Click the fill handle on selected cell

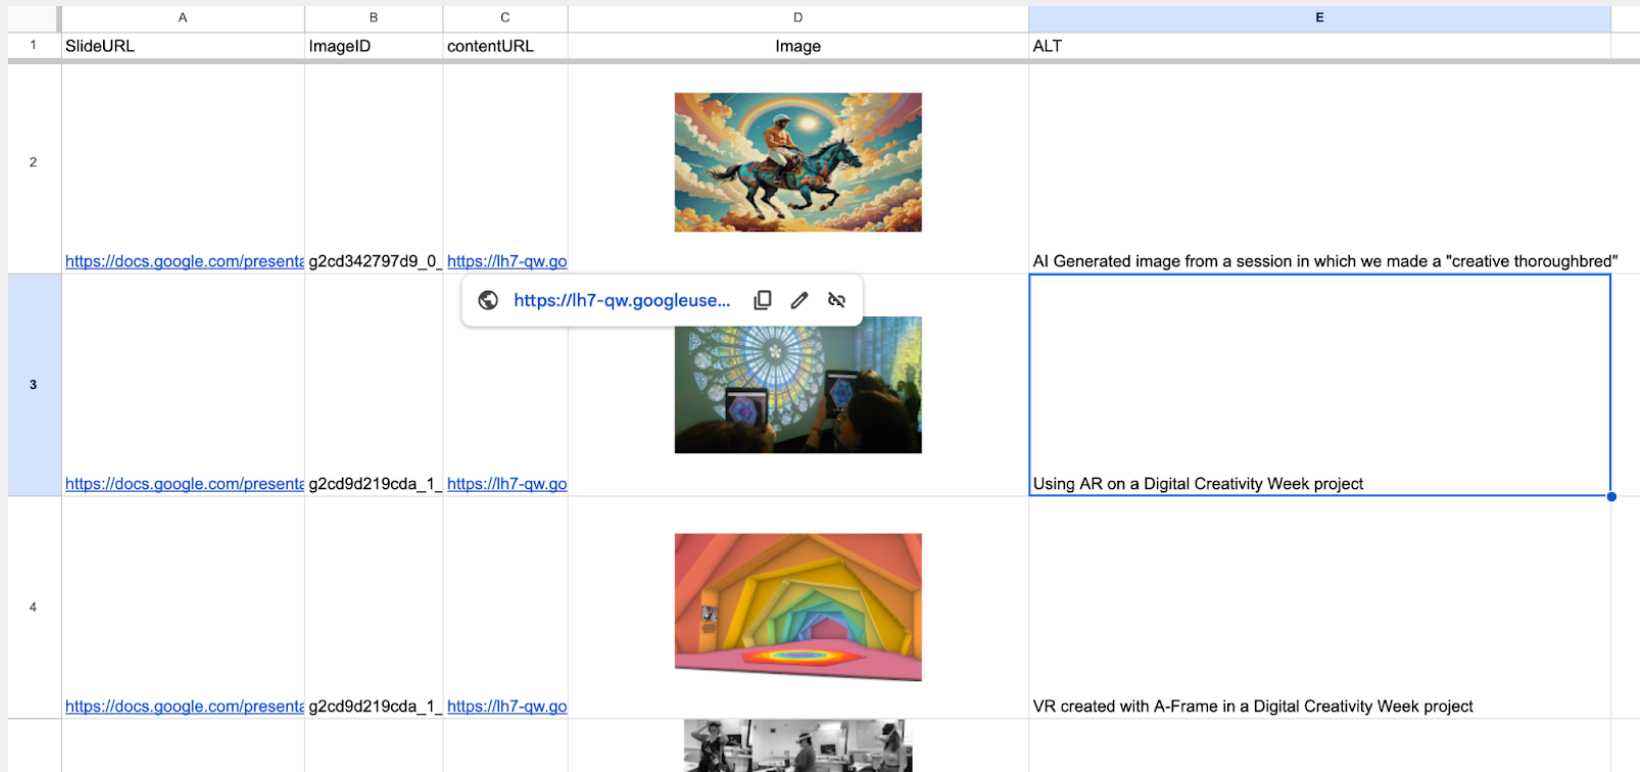pyautogui.click(x=1611, y=496)
